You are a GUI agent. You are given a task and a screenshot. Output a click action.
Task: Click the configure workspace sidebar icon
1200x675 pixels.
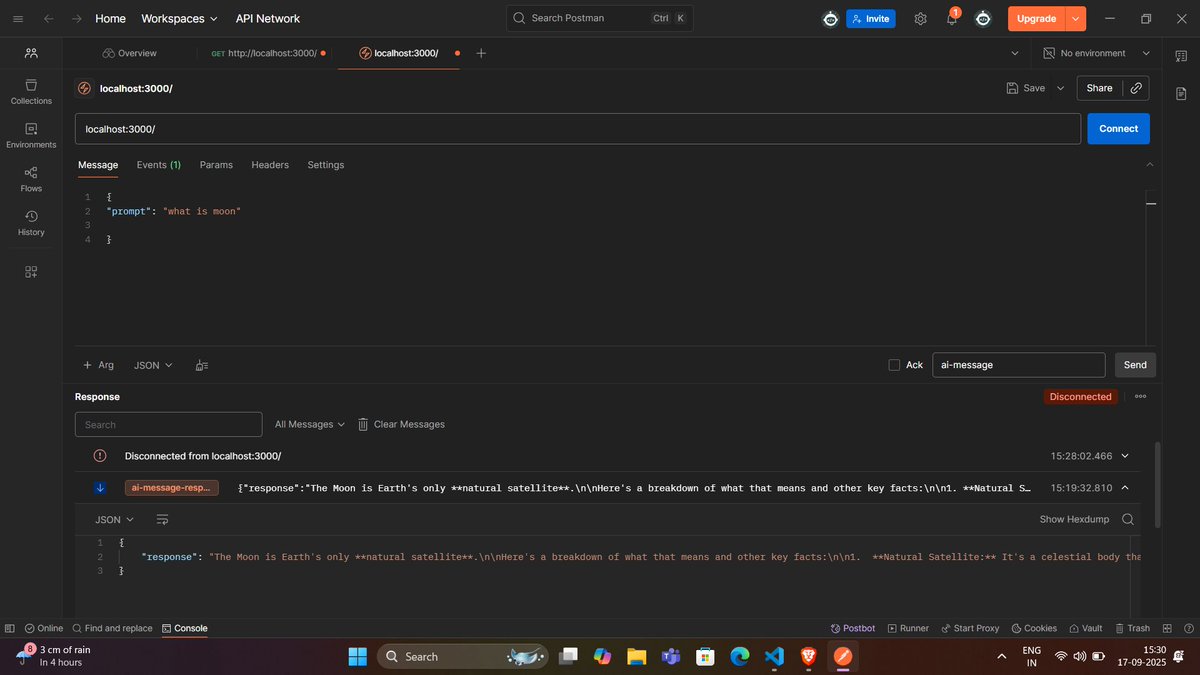[x=31, y=271]
